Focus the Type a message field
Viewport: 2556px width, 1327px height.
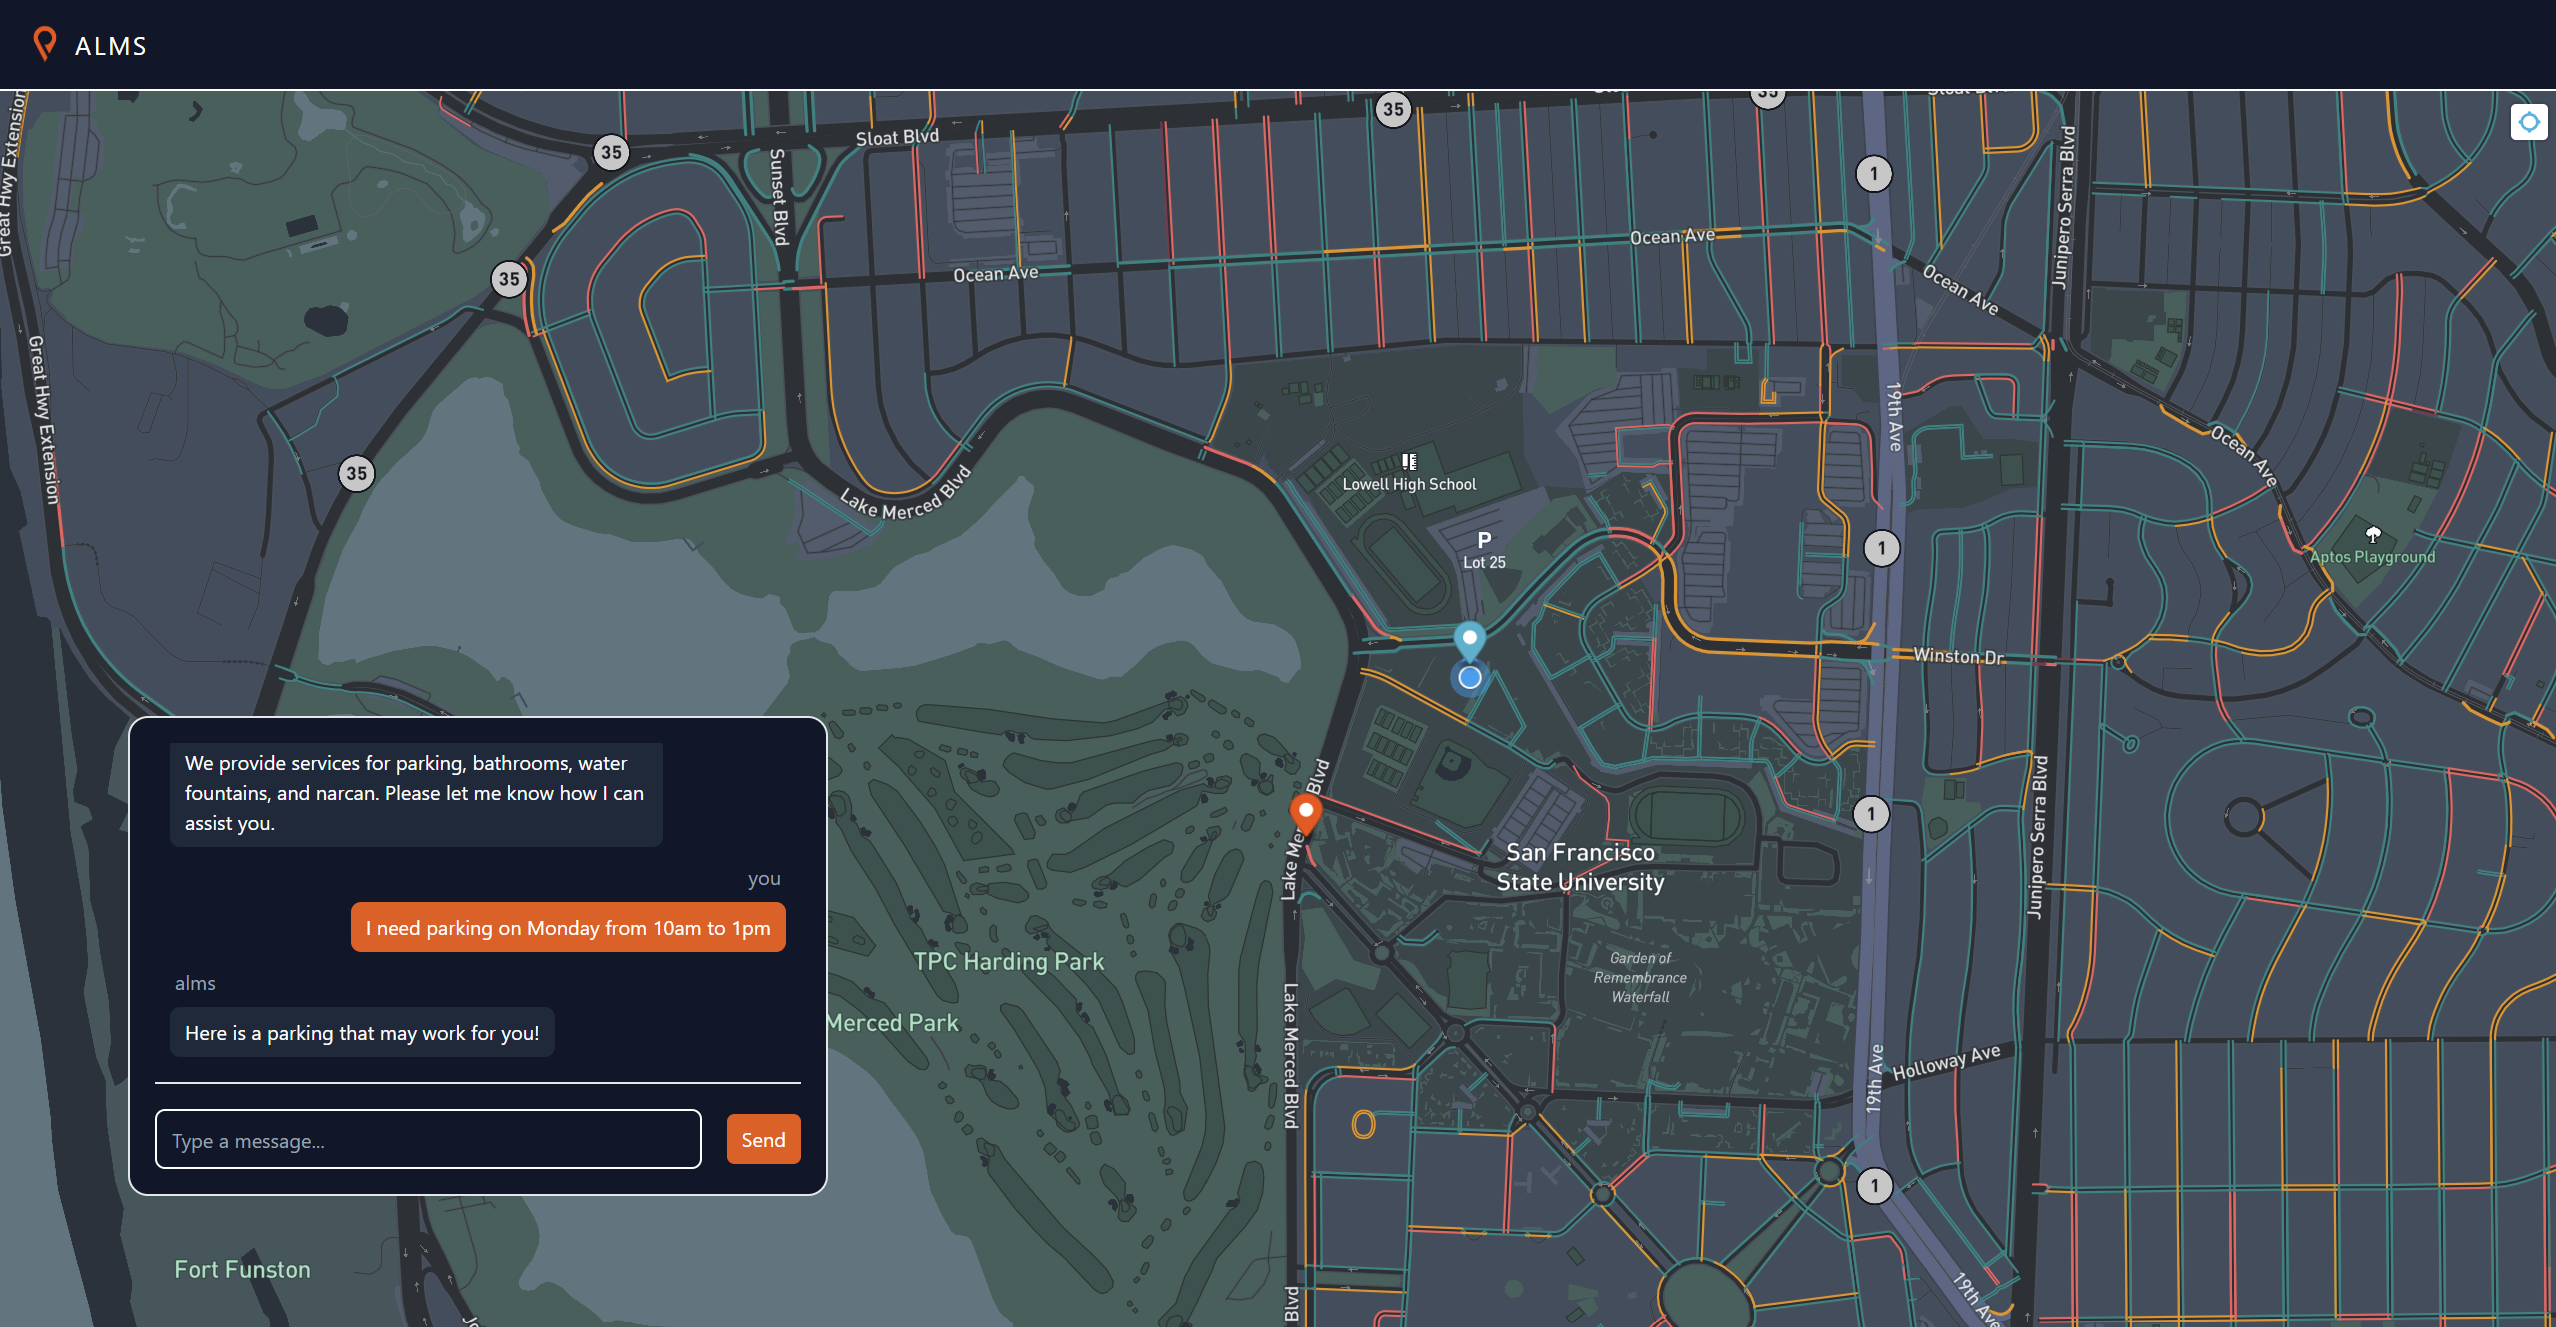[428, 1140]
